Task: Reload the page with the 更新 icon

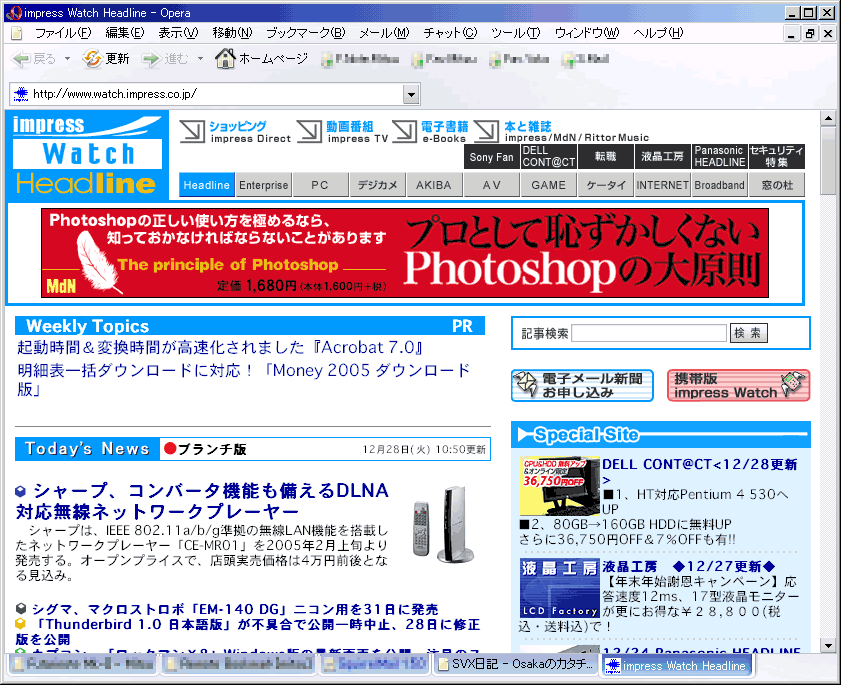Action: point(91,59)
